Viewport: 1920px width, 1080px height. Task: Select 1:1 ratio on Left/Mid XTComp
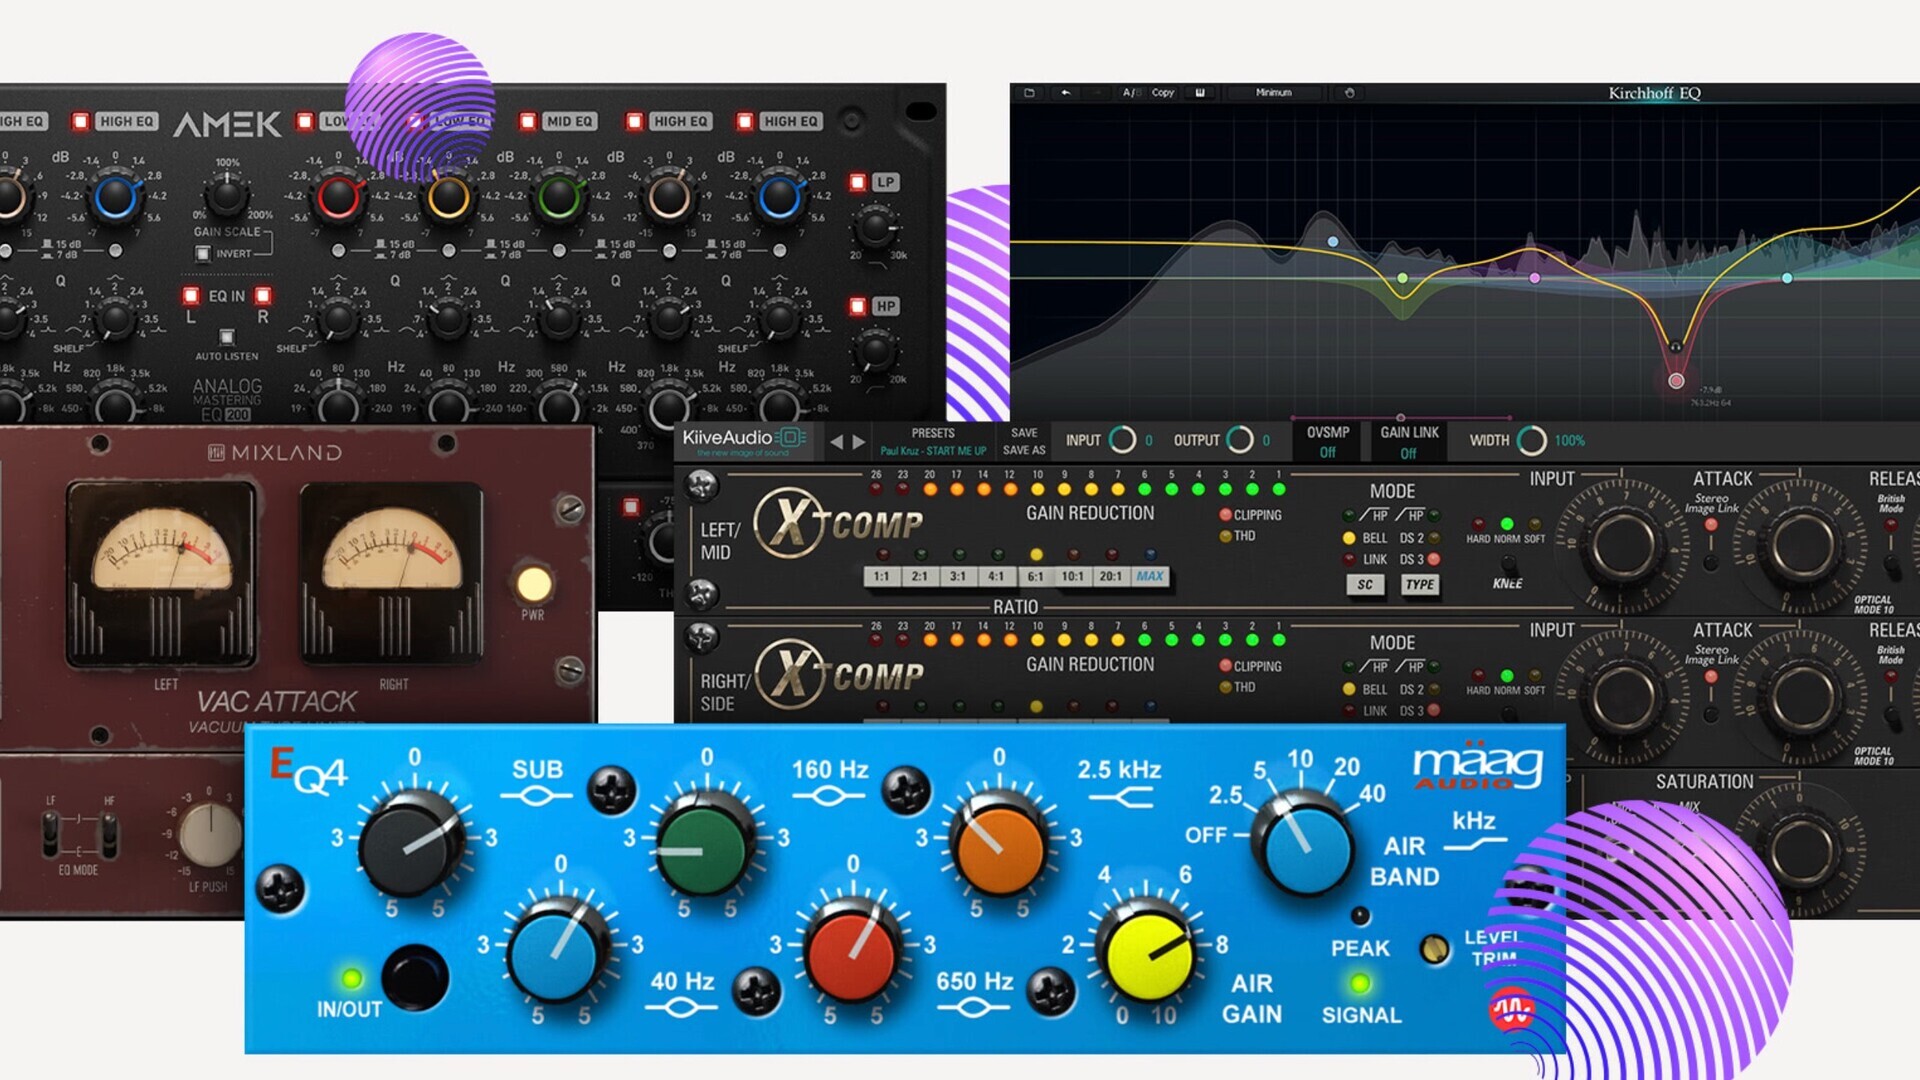pos(881,577)
